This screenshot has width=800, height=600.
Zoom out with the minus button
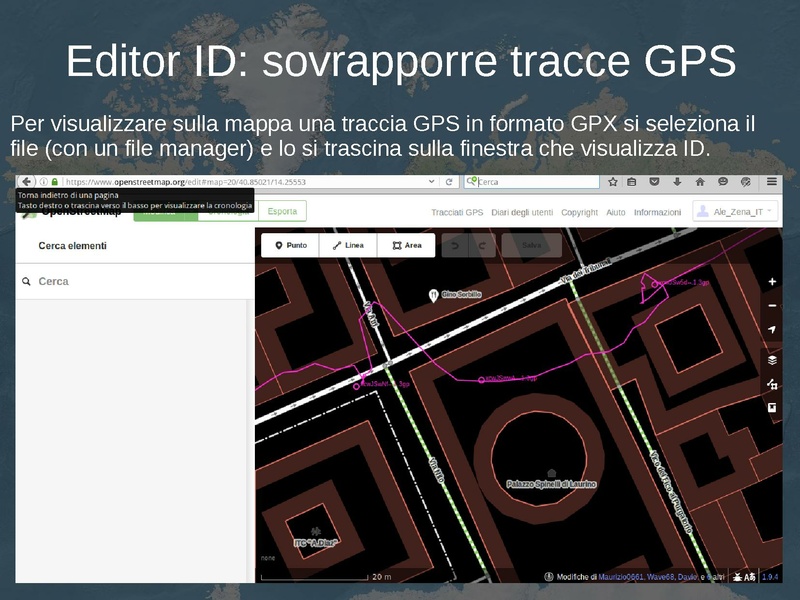772,306
